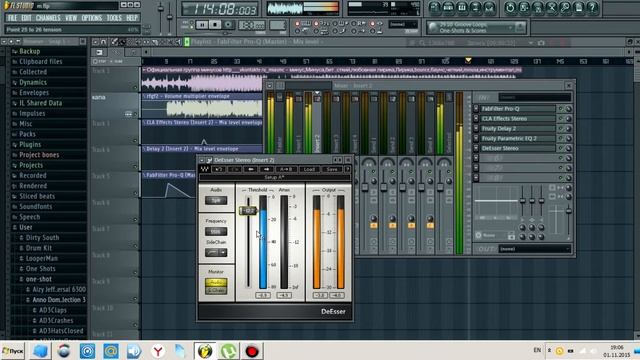
Task: Select Fruity Parametric EQ 2 effect slot
Action: [x=517, y=138]
